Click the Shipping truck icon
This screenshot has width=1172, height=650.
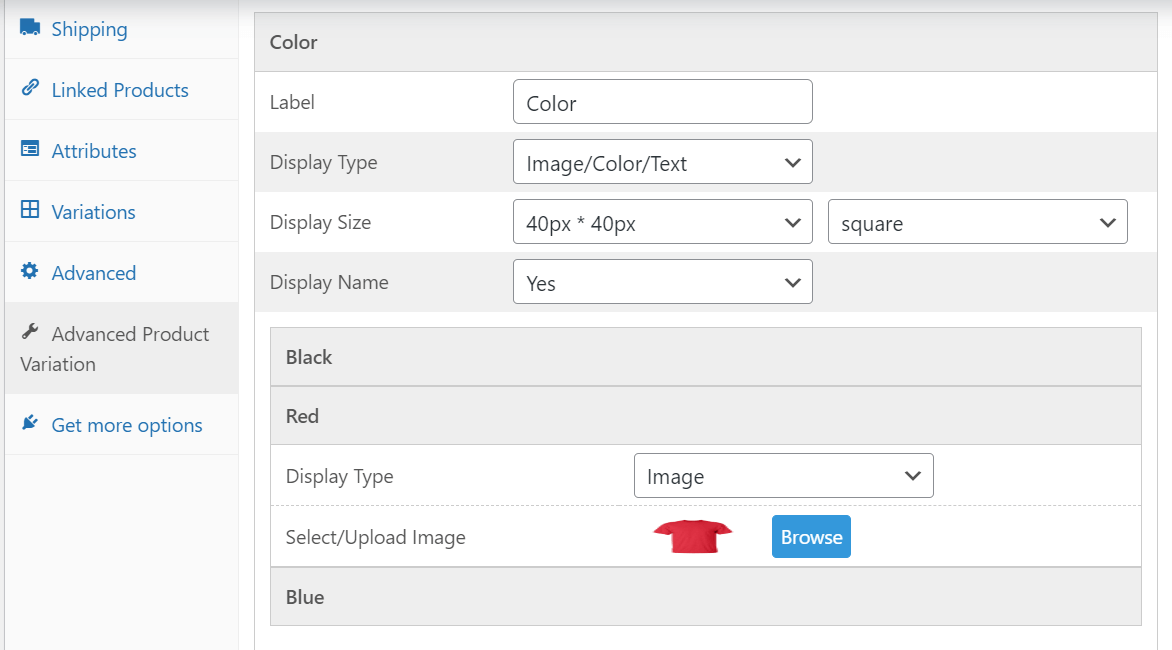click(x=30, y=28)
